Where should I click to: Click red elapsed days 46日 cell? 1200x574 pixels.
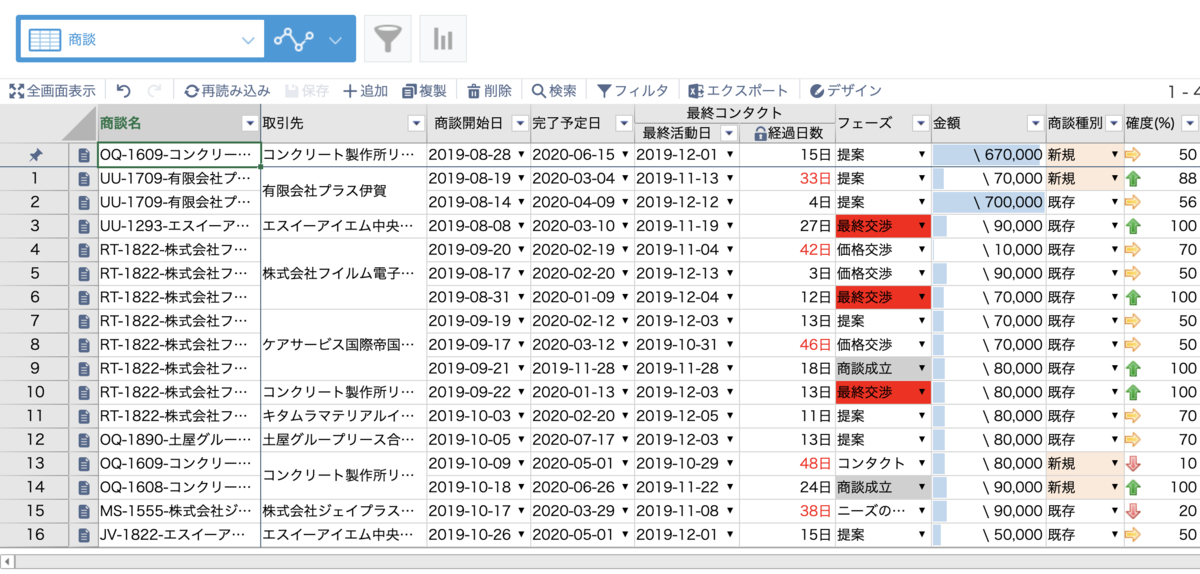pos(787,344)
